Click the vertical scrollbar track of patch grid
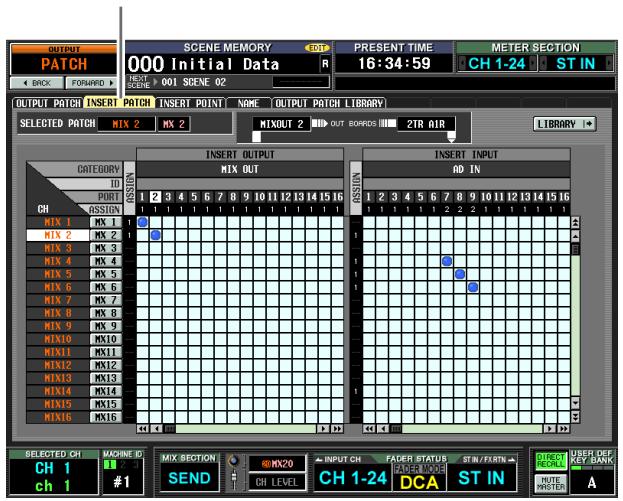Screen dimensions: 623x501 click(x=575, y=326)
